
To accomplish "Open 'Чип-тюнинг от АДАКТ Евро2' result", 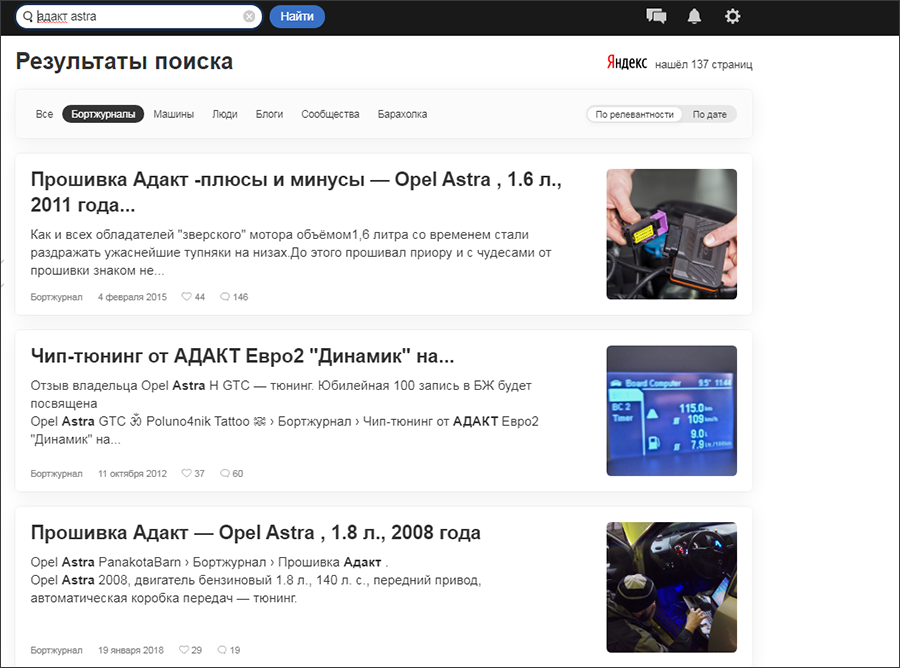I will tap(242, 356).
